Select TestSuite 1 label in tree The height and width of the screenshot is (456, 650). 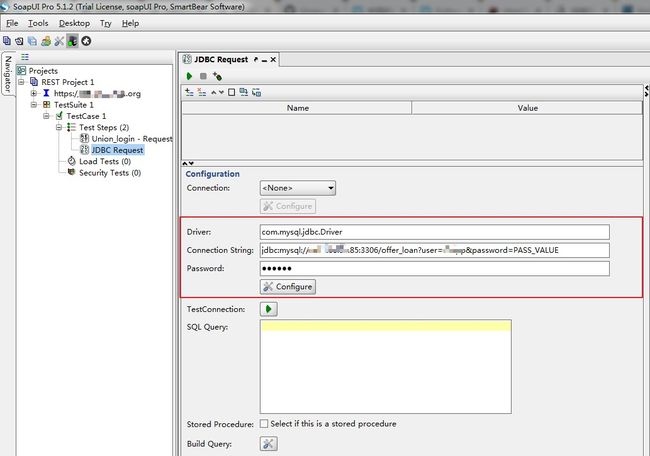(x=74, y=105)
